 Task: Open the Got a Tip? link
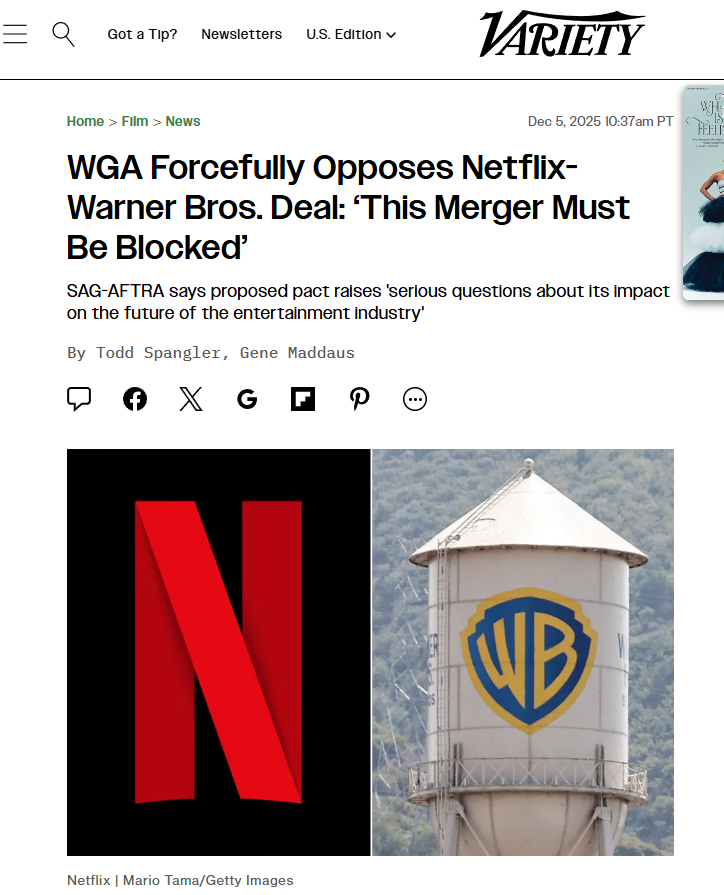142,34
